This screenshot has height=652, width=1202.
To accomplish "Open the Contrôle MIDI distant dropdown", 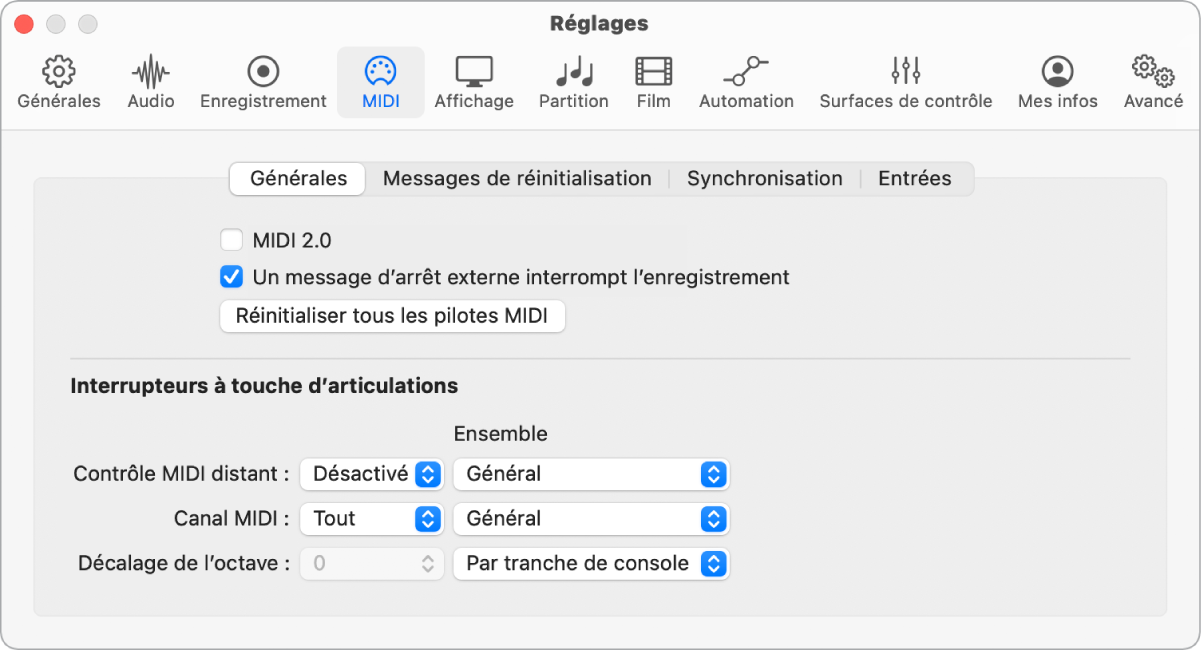I will point(371,474).
